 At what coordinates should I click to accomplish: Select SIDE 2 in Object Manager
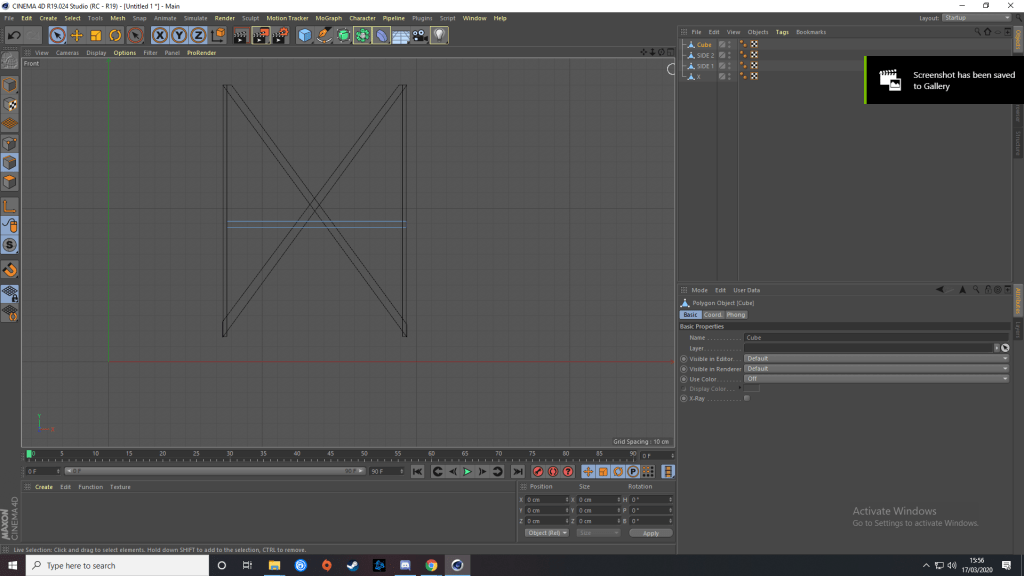pyautogui.click(x=705, y=55)
